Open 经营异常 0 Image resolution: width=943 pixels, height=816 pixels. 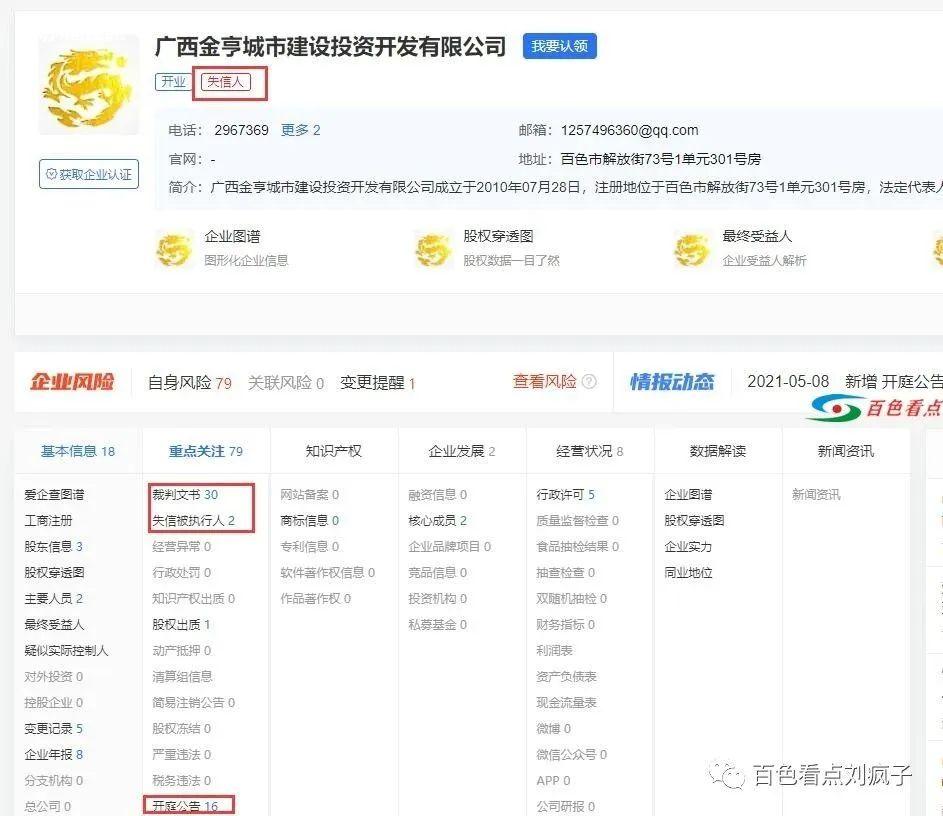tap(182, 547)
